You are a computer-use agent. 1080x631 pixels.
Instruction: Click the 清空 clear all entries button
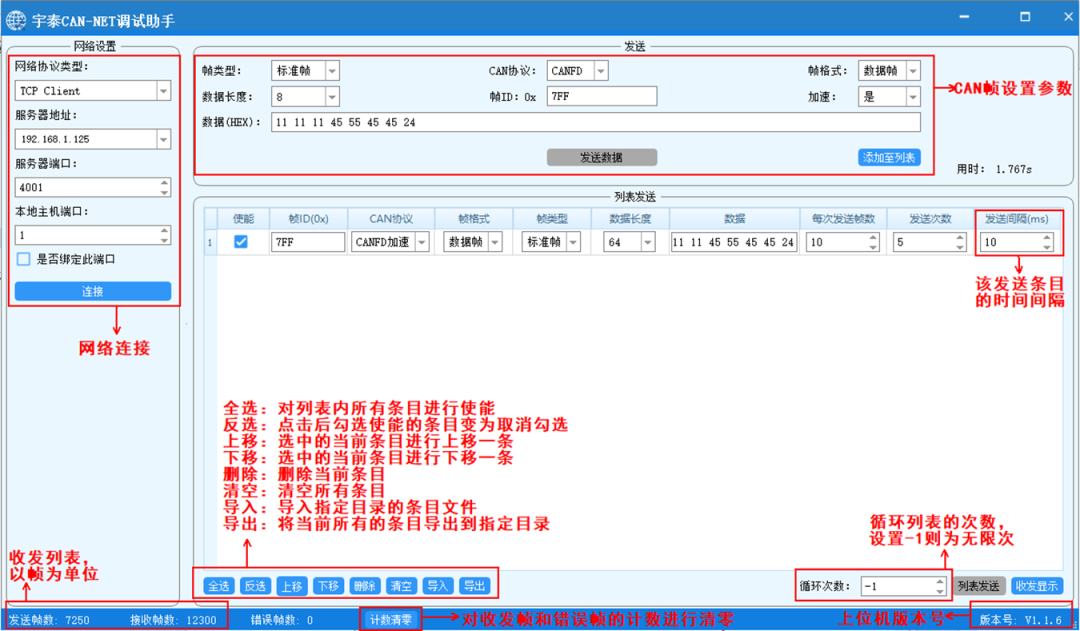coord(400,586)
